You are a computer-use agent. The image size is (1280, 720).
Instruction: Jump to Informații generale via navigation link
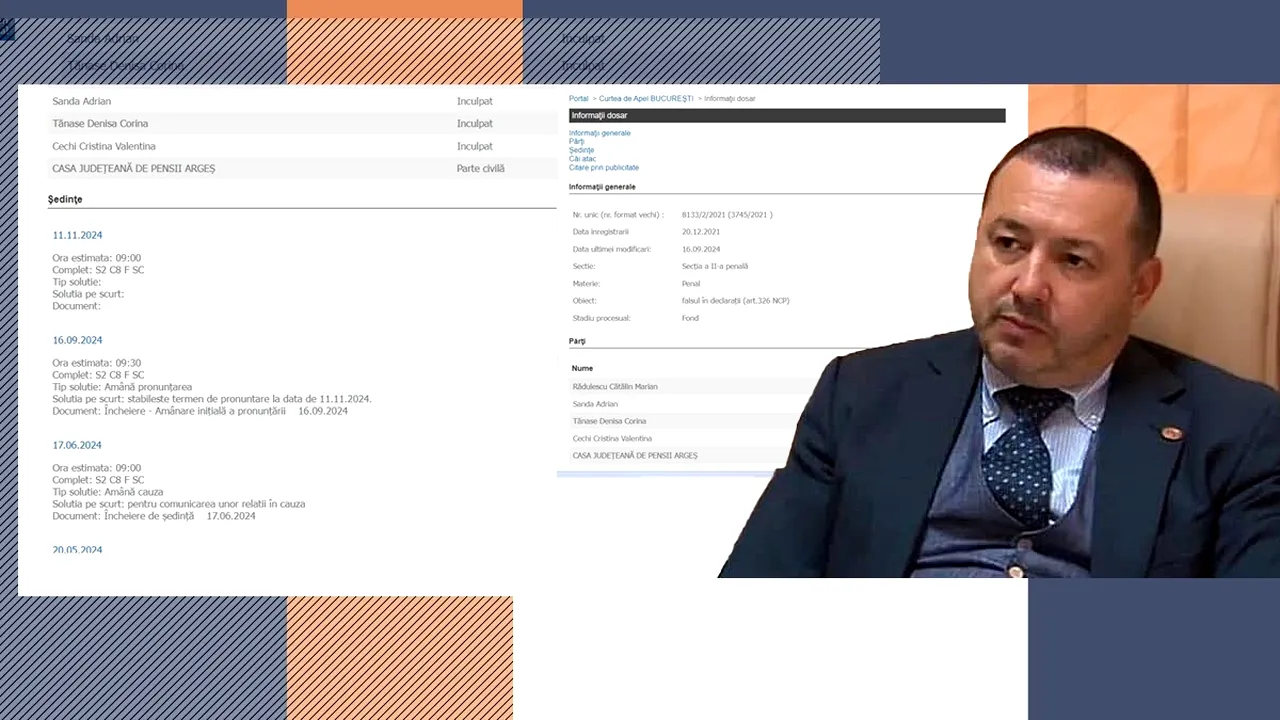point(599,133)
